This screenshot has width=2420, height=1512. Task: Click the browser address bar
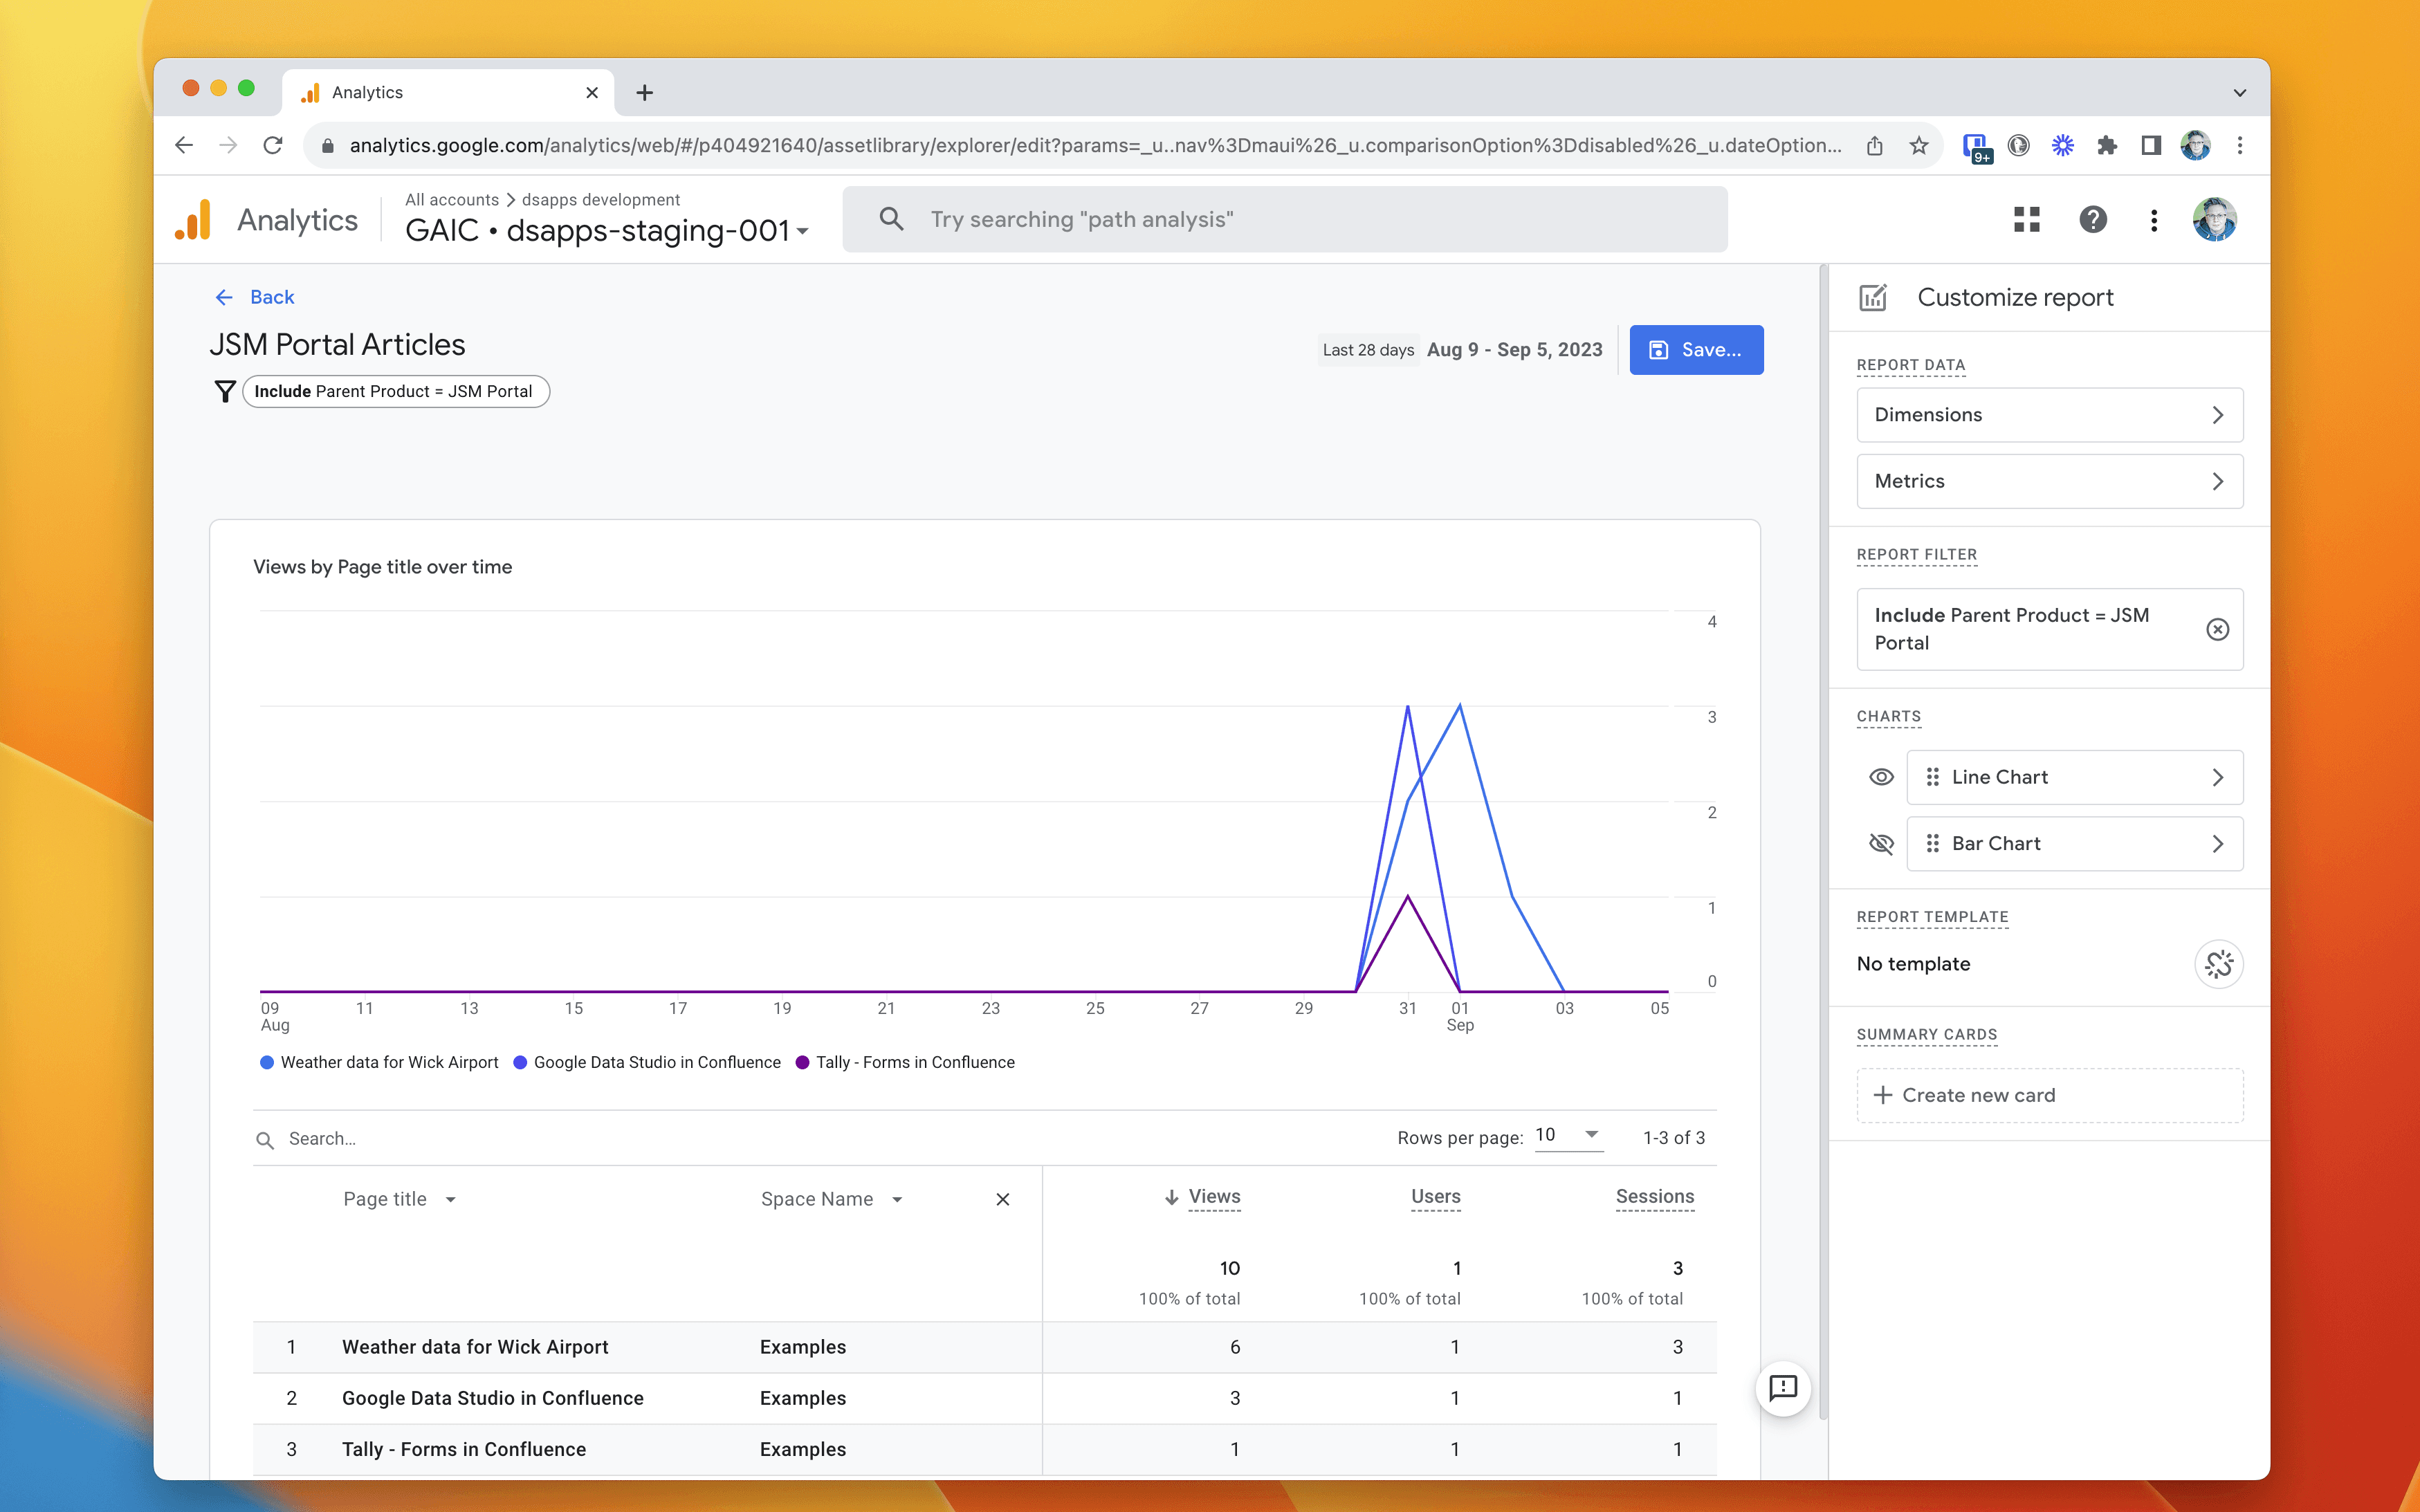1095,146
